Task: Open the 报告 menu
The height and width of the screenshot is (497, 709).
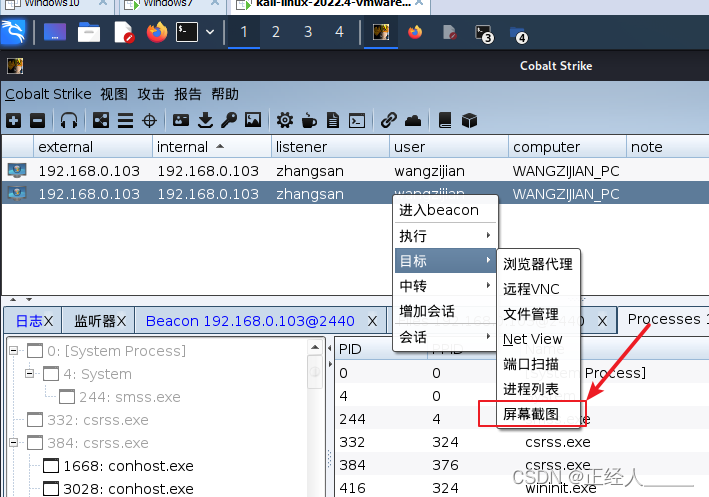Action: coord(188,94)
